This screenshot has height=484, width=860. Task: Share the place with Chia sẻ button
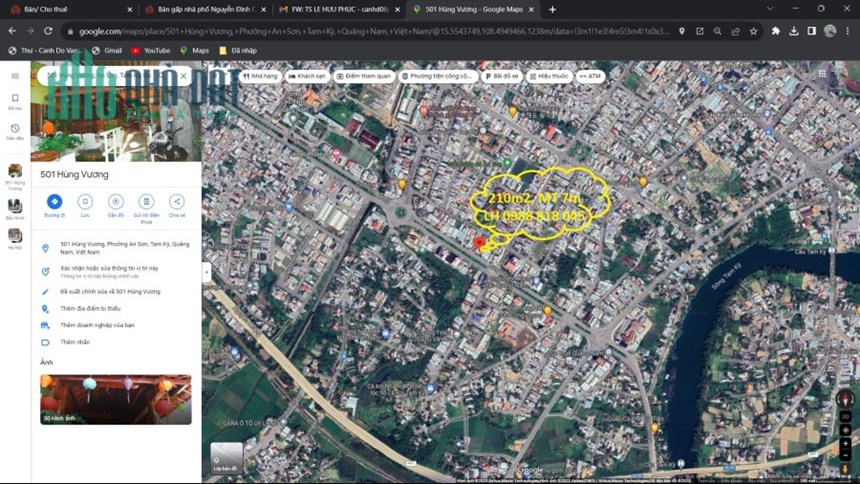coord(177,206)
